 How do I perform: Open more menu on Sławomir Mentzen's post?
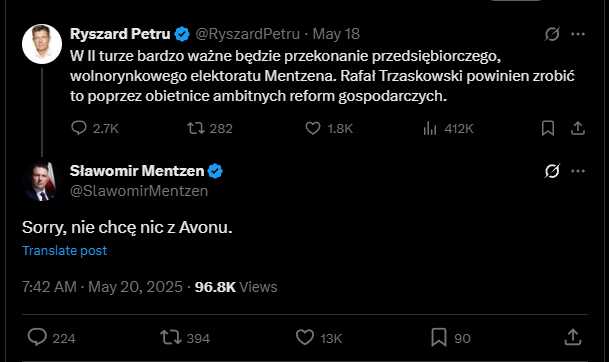pyautogui.click(x=578, y=171)
